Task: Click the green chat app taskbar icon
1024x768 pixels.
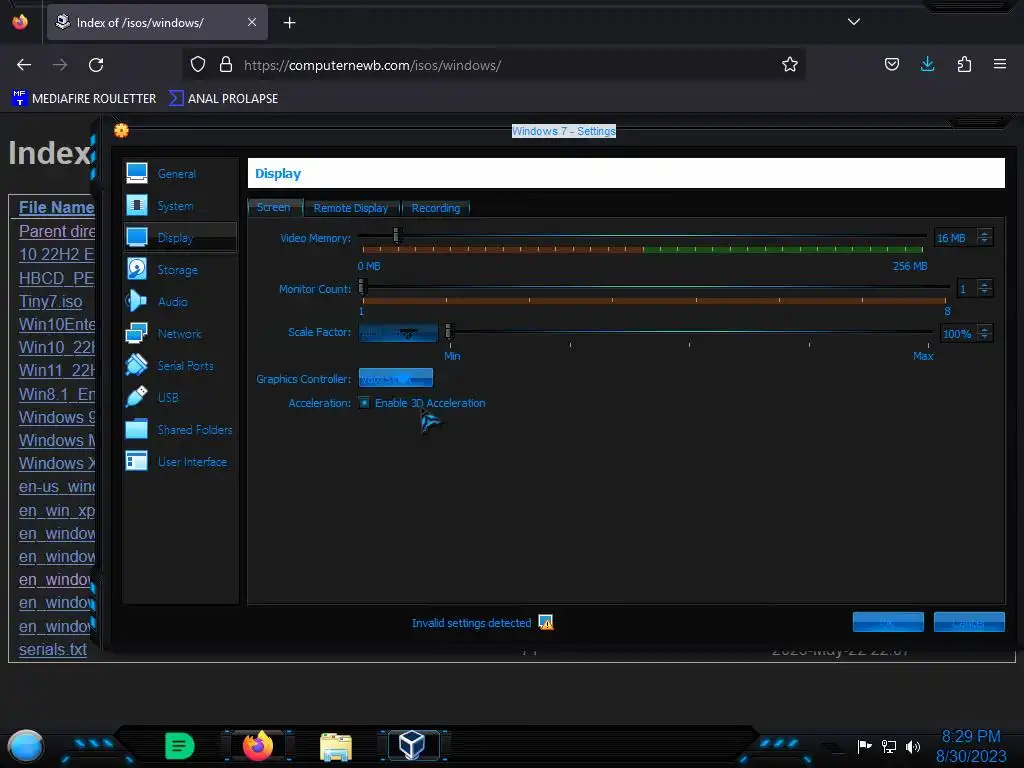Action: (x=180, y=745)
